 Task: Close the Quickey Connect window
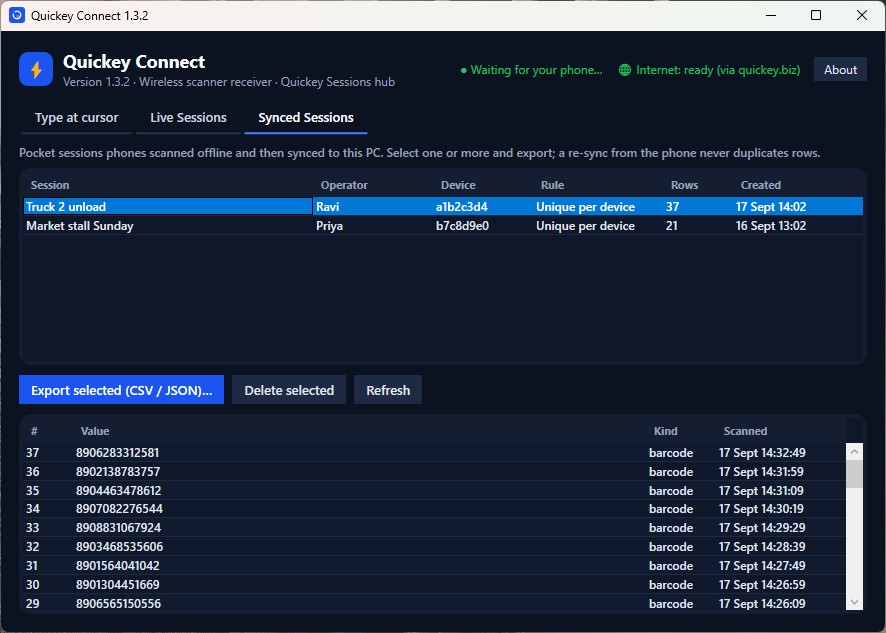click(x=862, y=15)
